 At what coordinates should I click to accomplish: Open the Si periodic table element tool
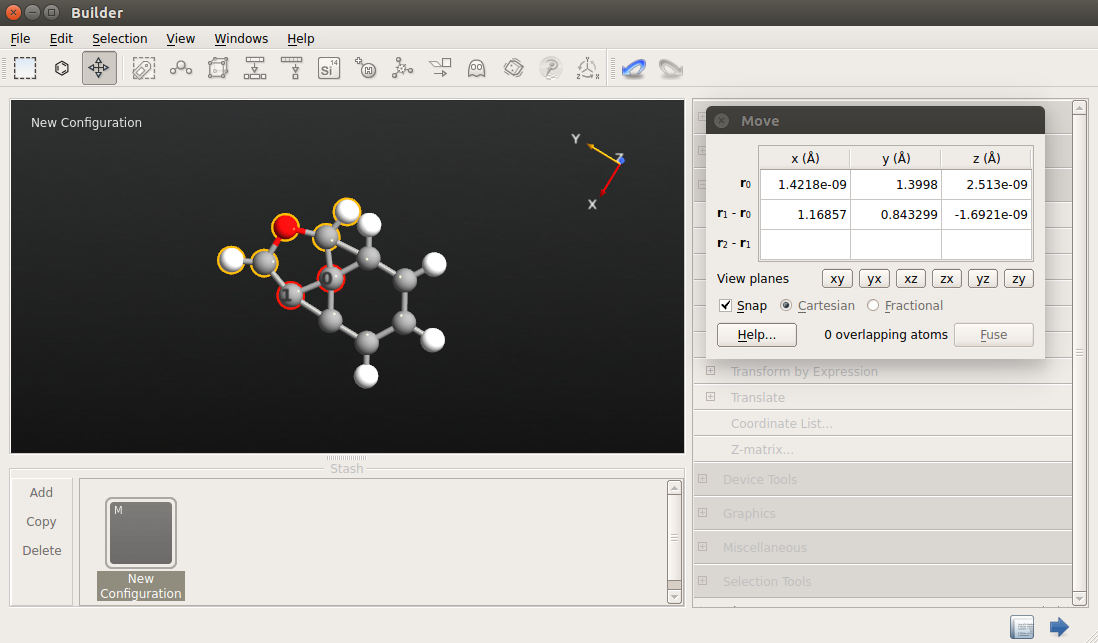(328, 68)
